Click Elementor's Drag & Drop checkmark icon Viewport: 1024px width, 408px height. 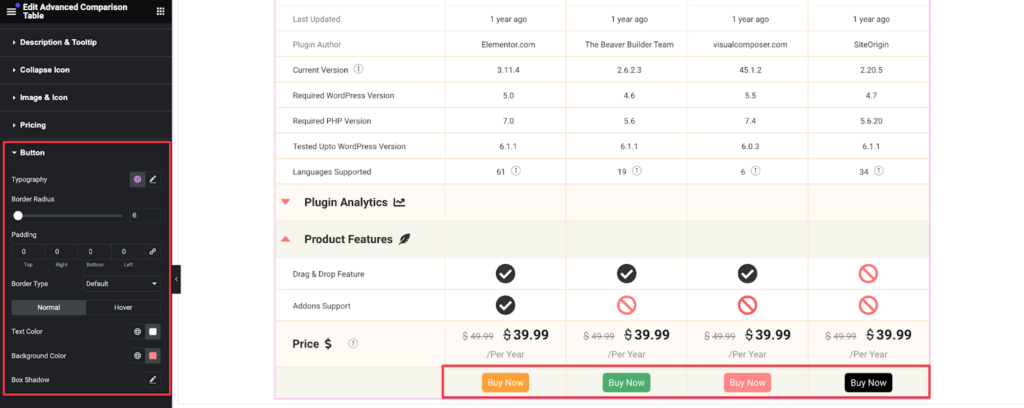point(505,274)
